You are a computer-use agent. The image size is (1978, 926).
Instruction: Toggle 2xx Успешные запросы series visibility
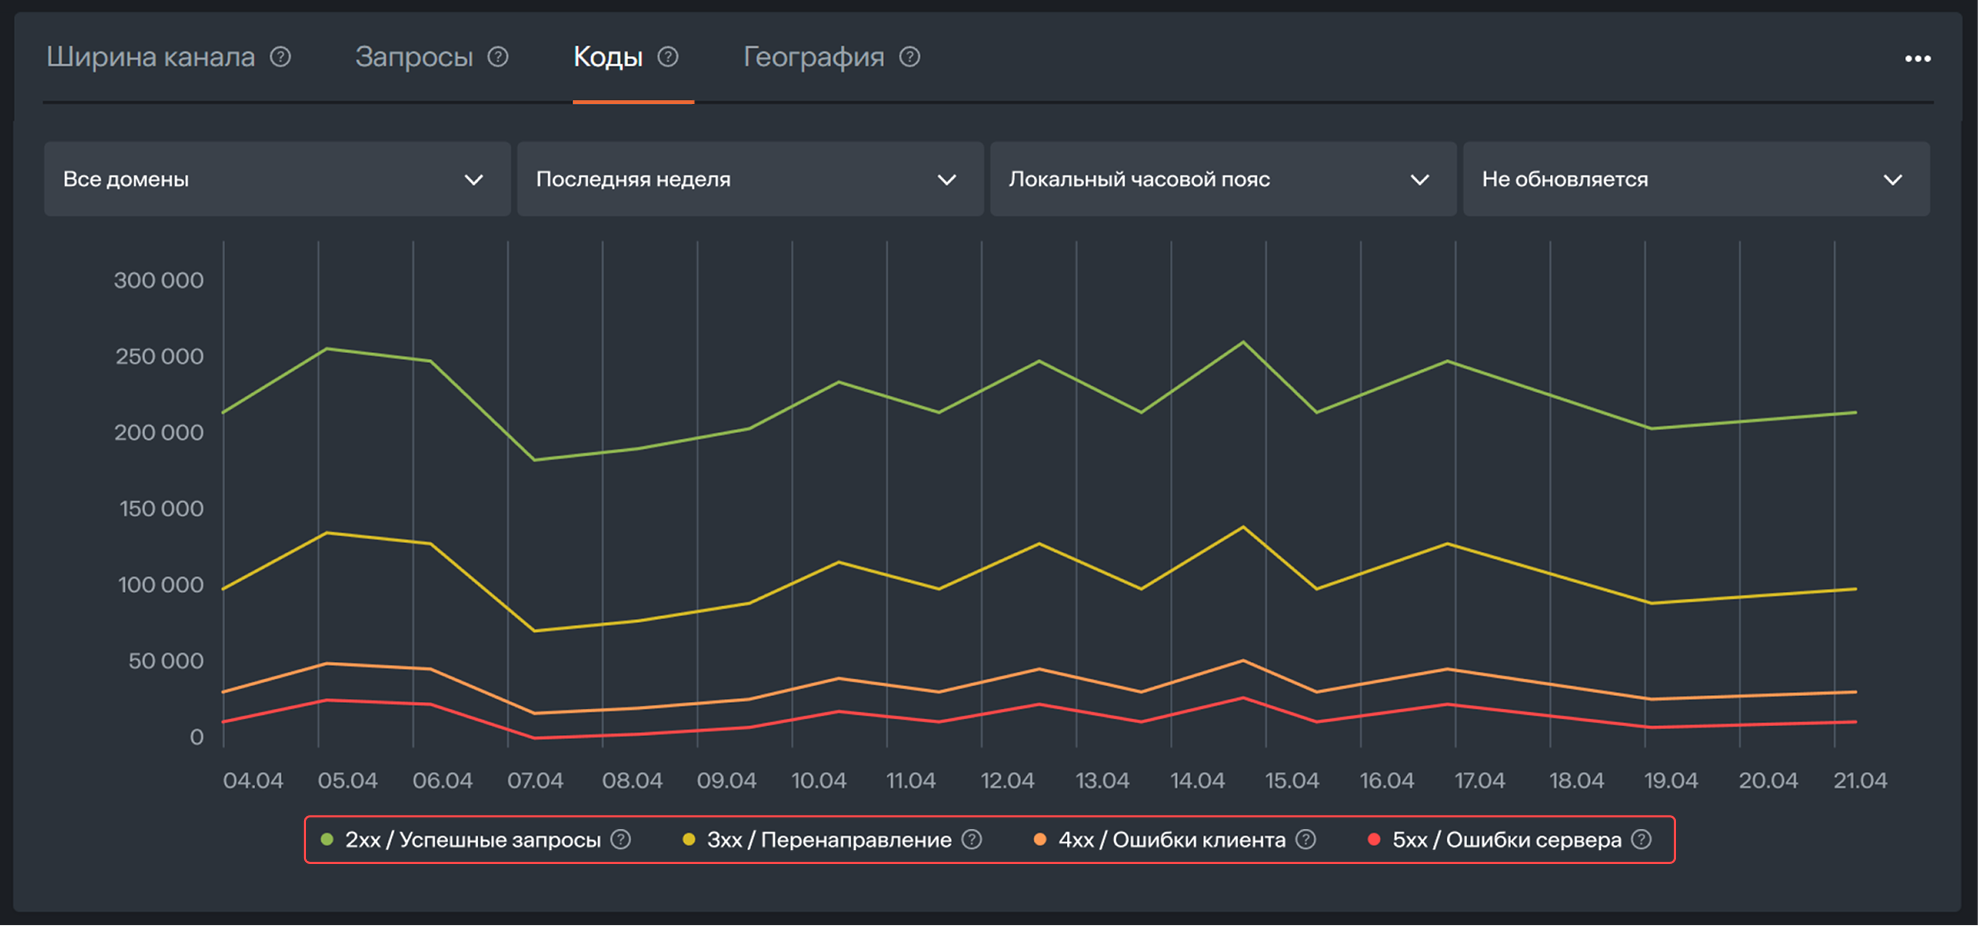[x=472, y=840]
